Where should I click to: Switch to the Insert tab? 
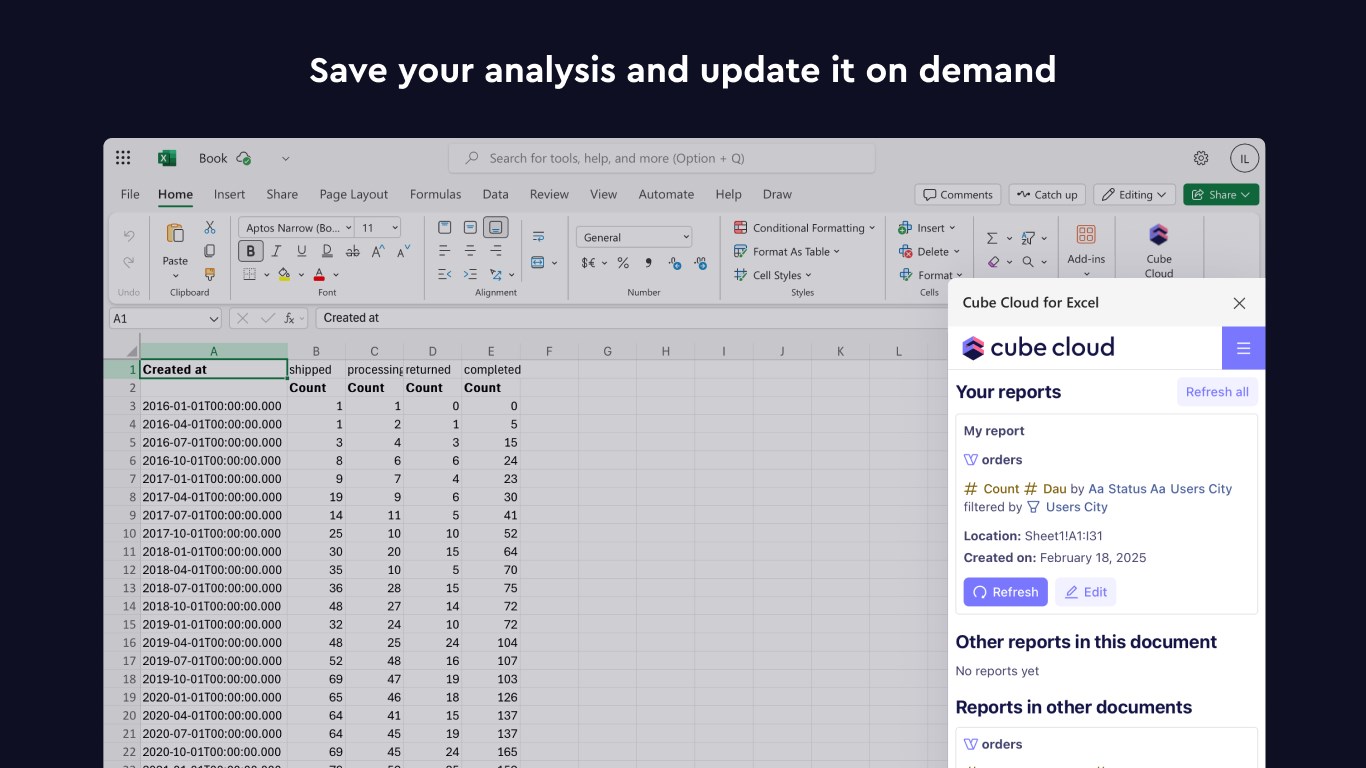(x=229, y=194)
